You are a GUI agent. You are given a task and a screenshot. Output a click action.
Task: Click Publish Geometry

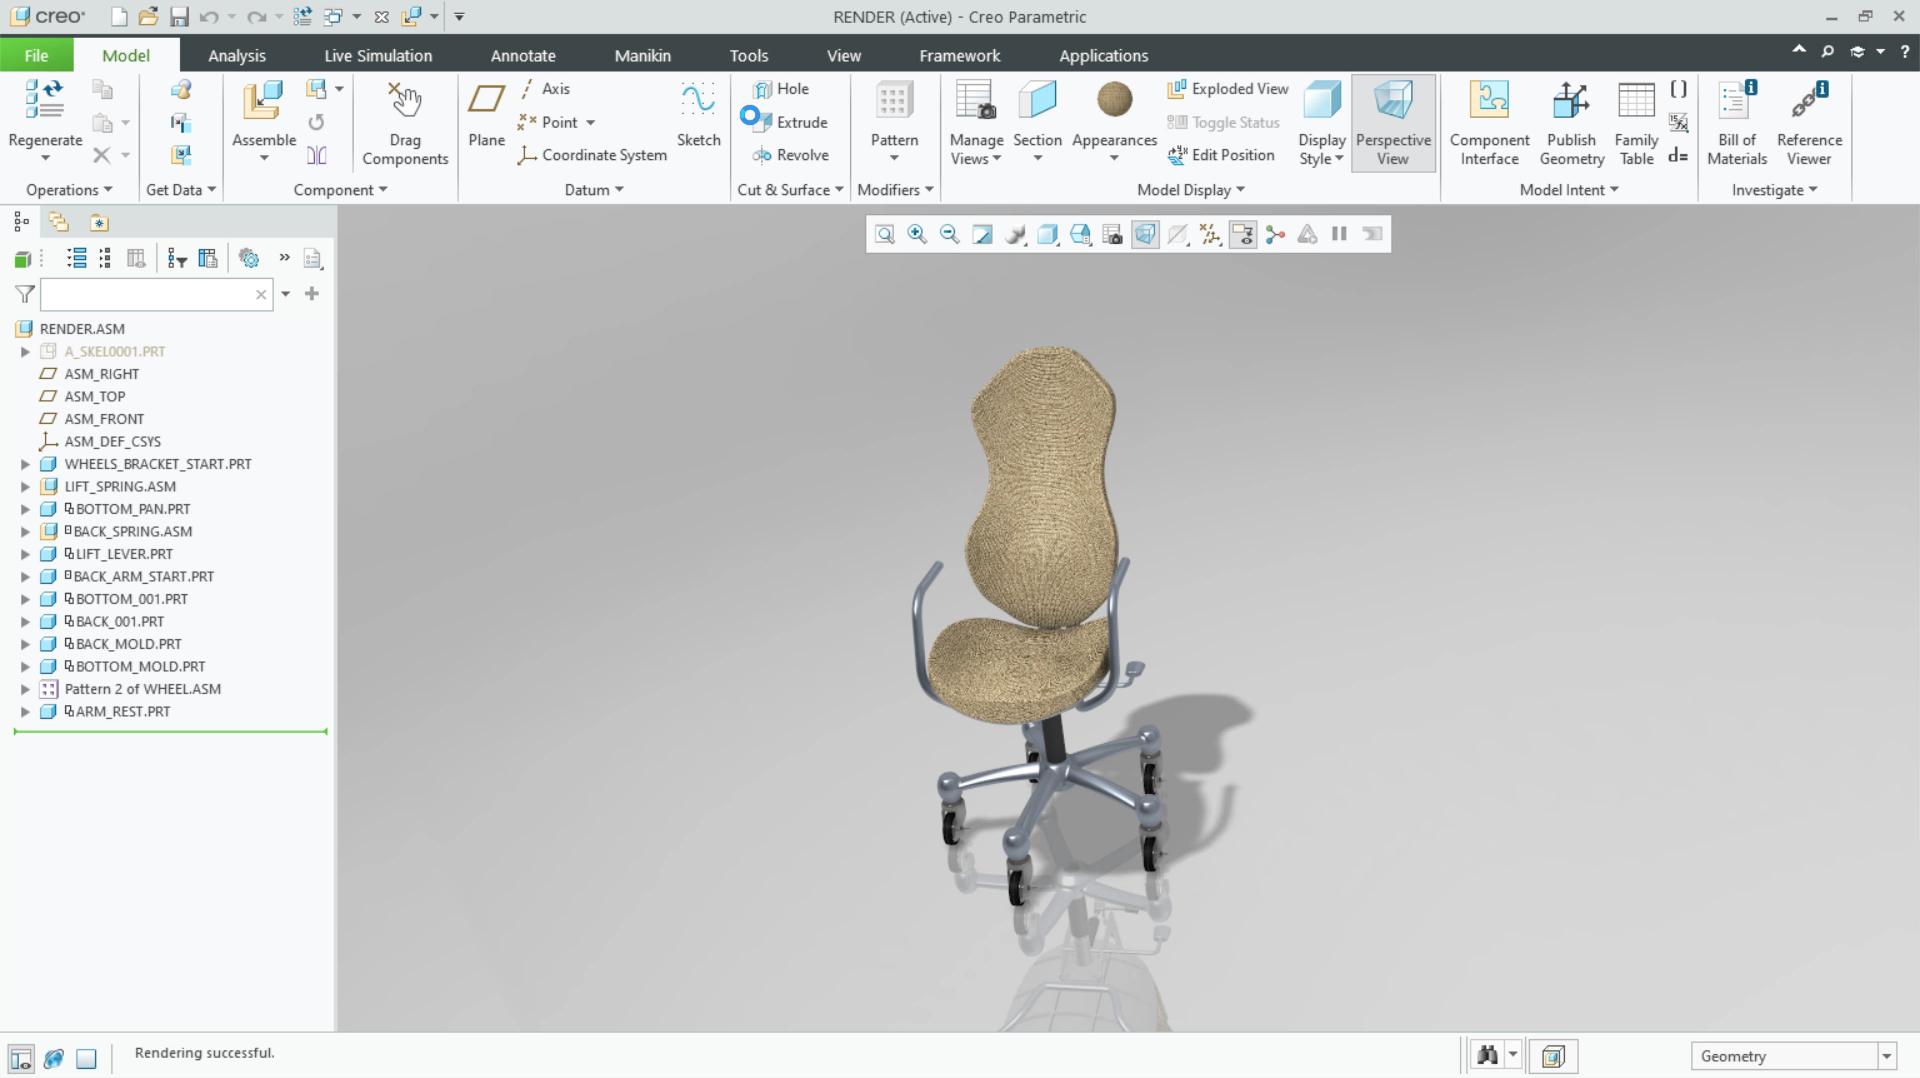1571,124
